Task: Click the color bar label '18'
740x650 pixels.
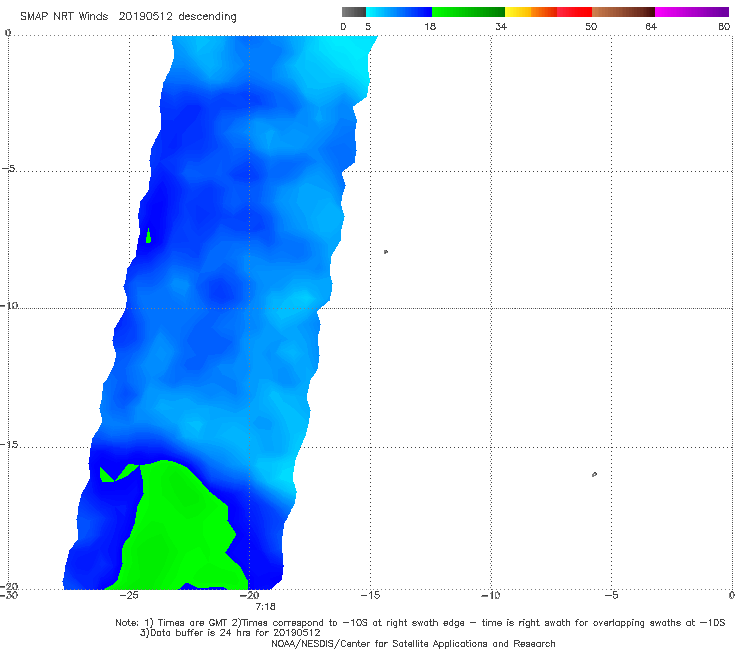Action: [x=430, y=26]
